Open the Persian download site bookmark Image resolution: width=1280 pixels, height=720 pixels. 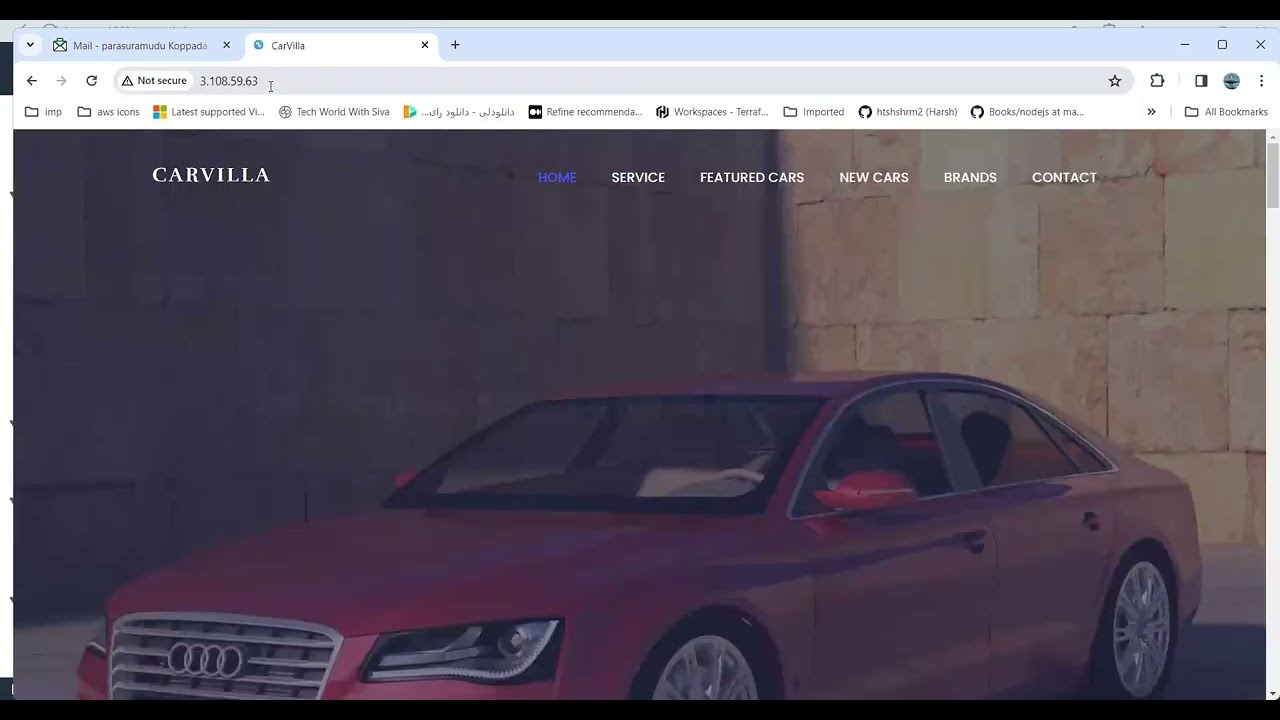coord(459,112)
